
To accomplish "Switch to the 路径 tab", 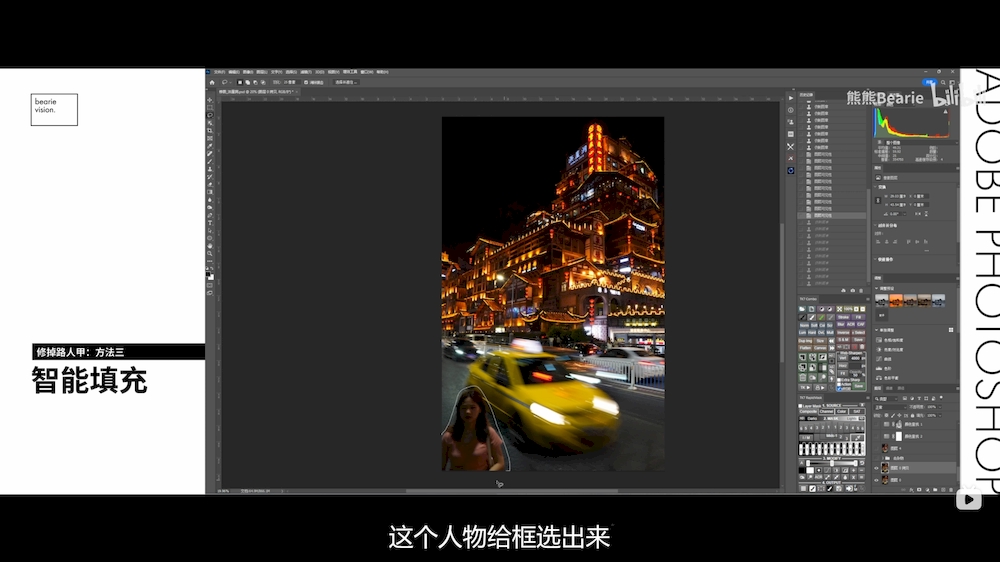I will pyautogui.click(x=901, y=388).
